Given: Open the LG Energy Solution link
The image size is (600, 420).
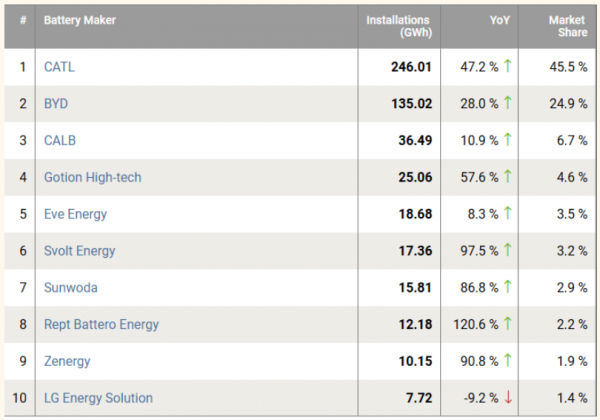Looking at the screenshot, I should 98,398.
